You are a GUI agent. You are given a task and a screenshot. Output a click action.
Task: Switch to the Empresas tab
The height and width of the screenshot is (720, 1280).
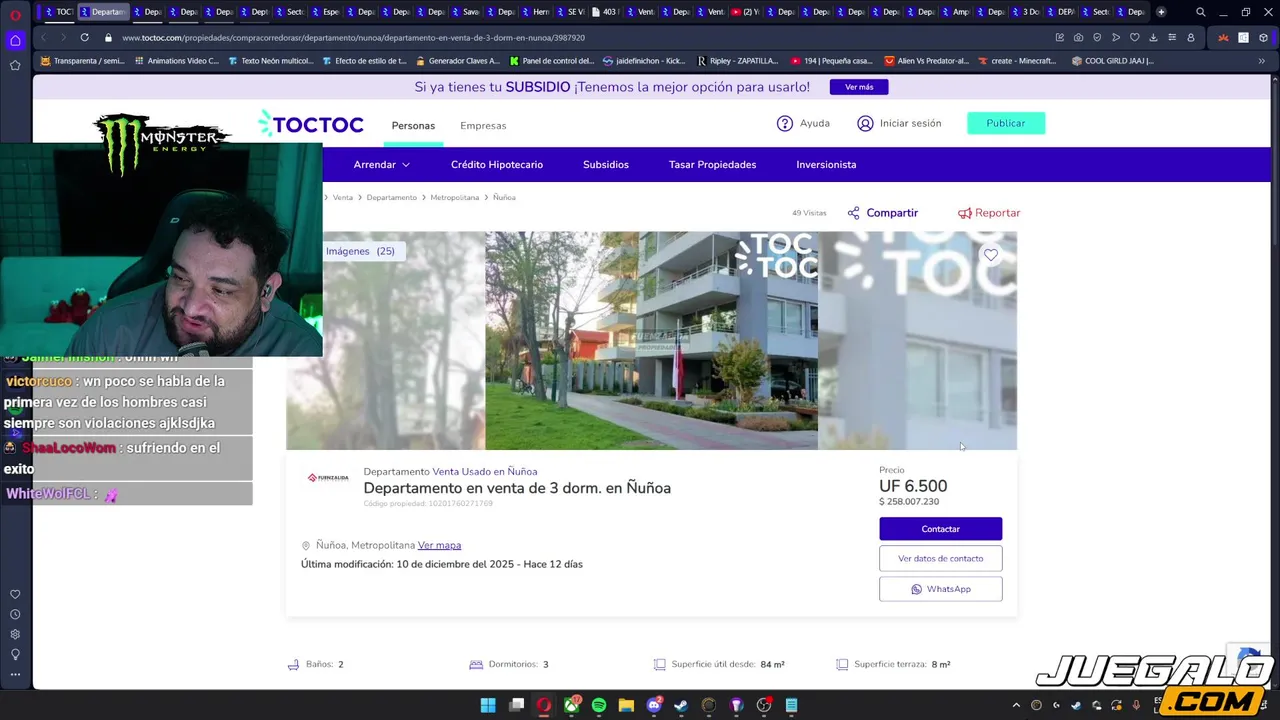point(483,126)
